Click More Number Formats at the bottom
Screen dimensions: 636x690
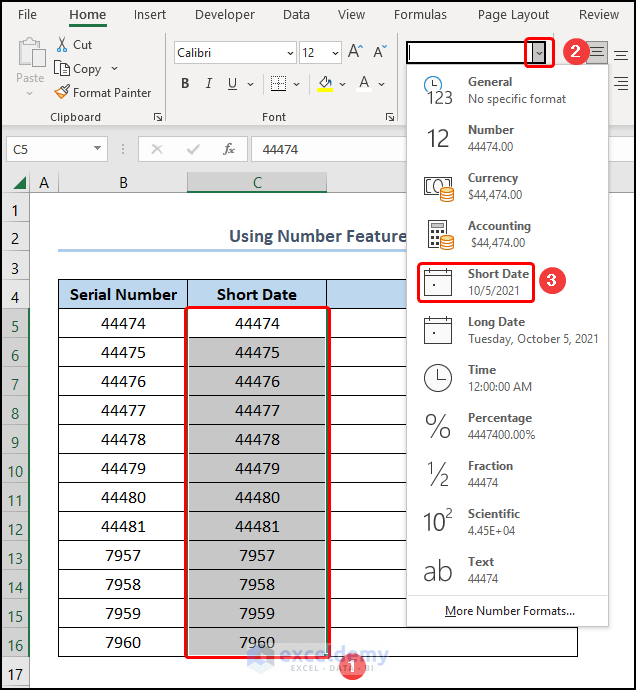coord(510,611)
